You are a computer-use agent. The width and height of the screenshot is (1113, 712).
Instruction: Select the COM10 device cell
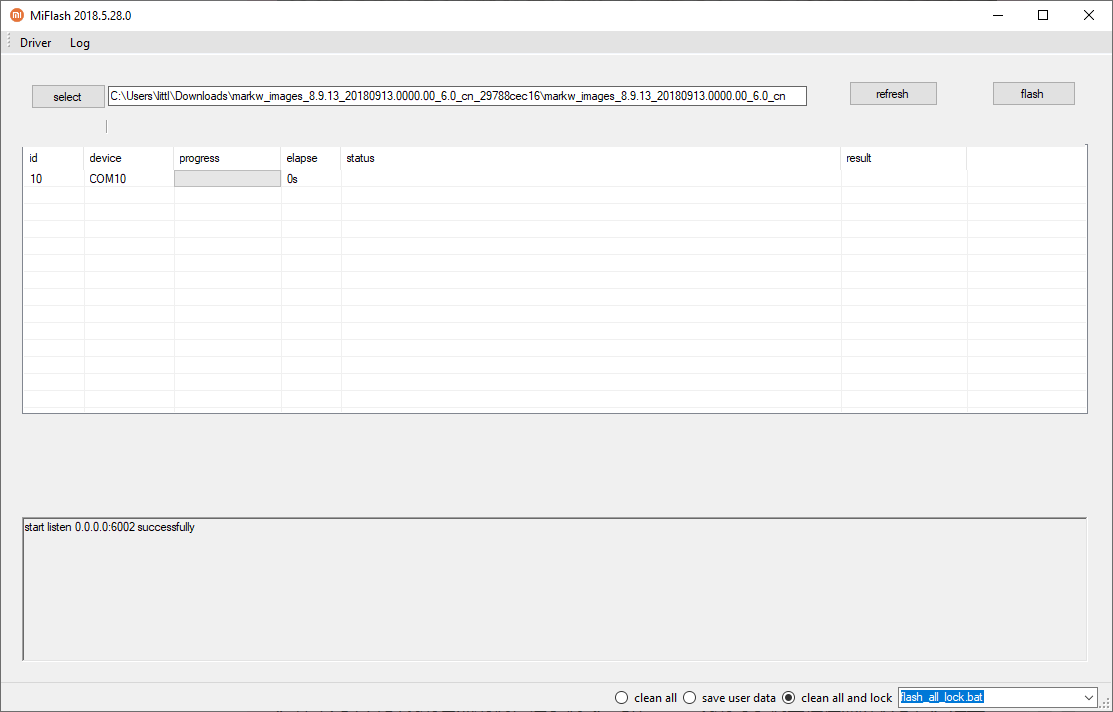(x=128, y=179)
